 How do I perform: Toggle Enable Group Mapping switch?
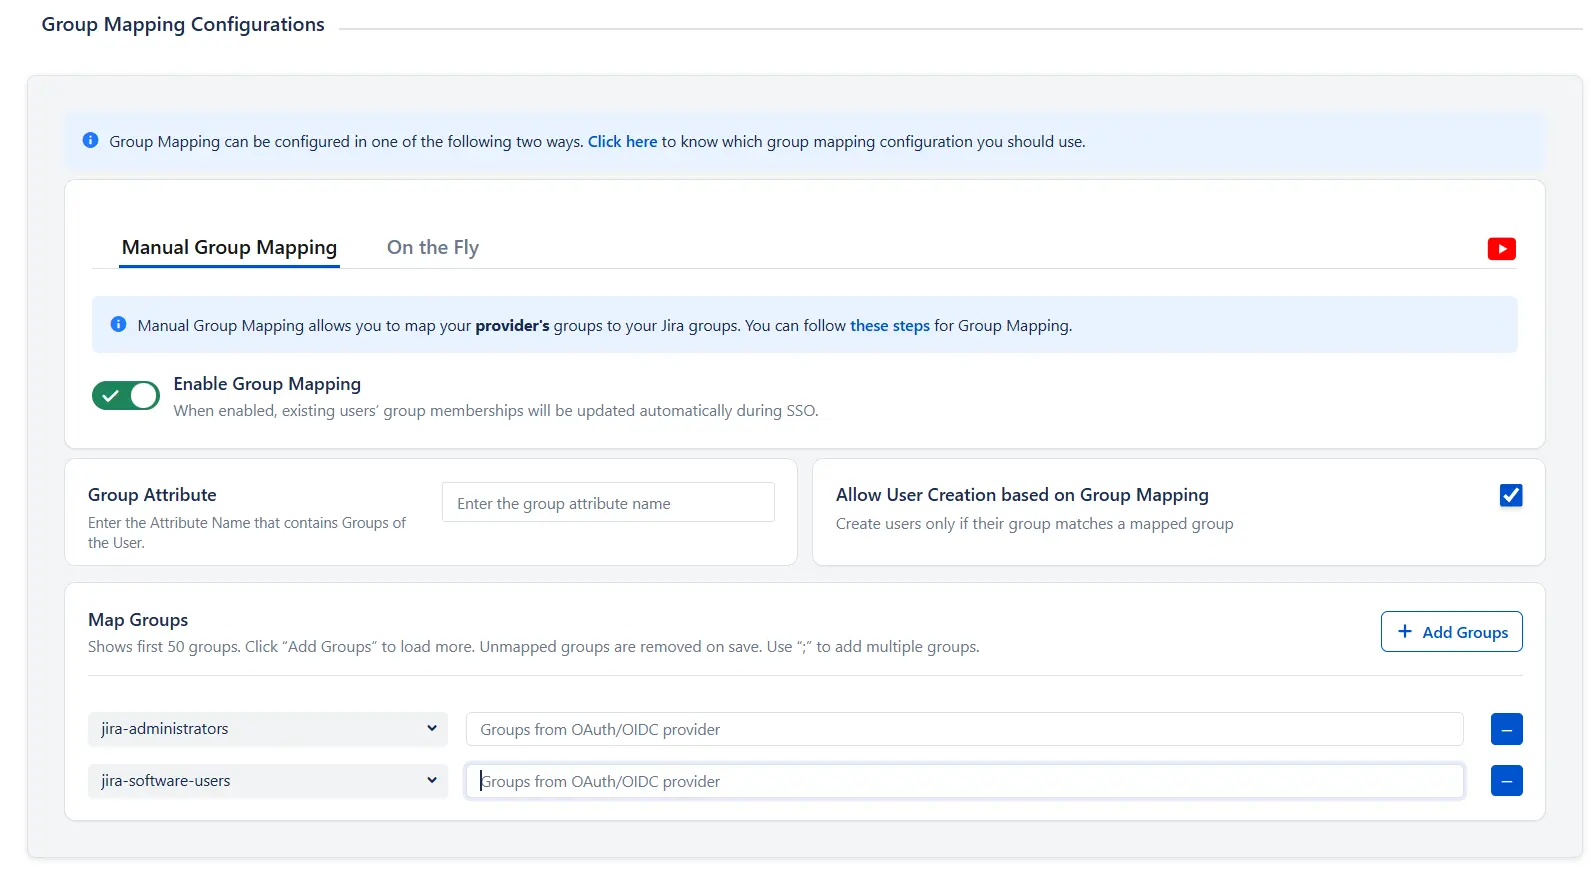click(x=125, y=396)
